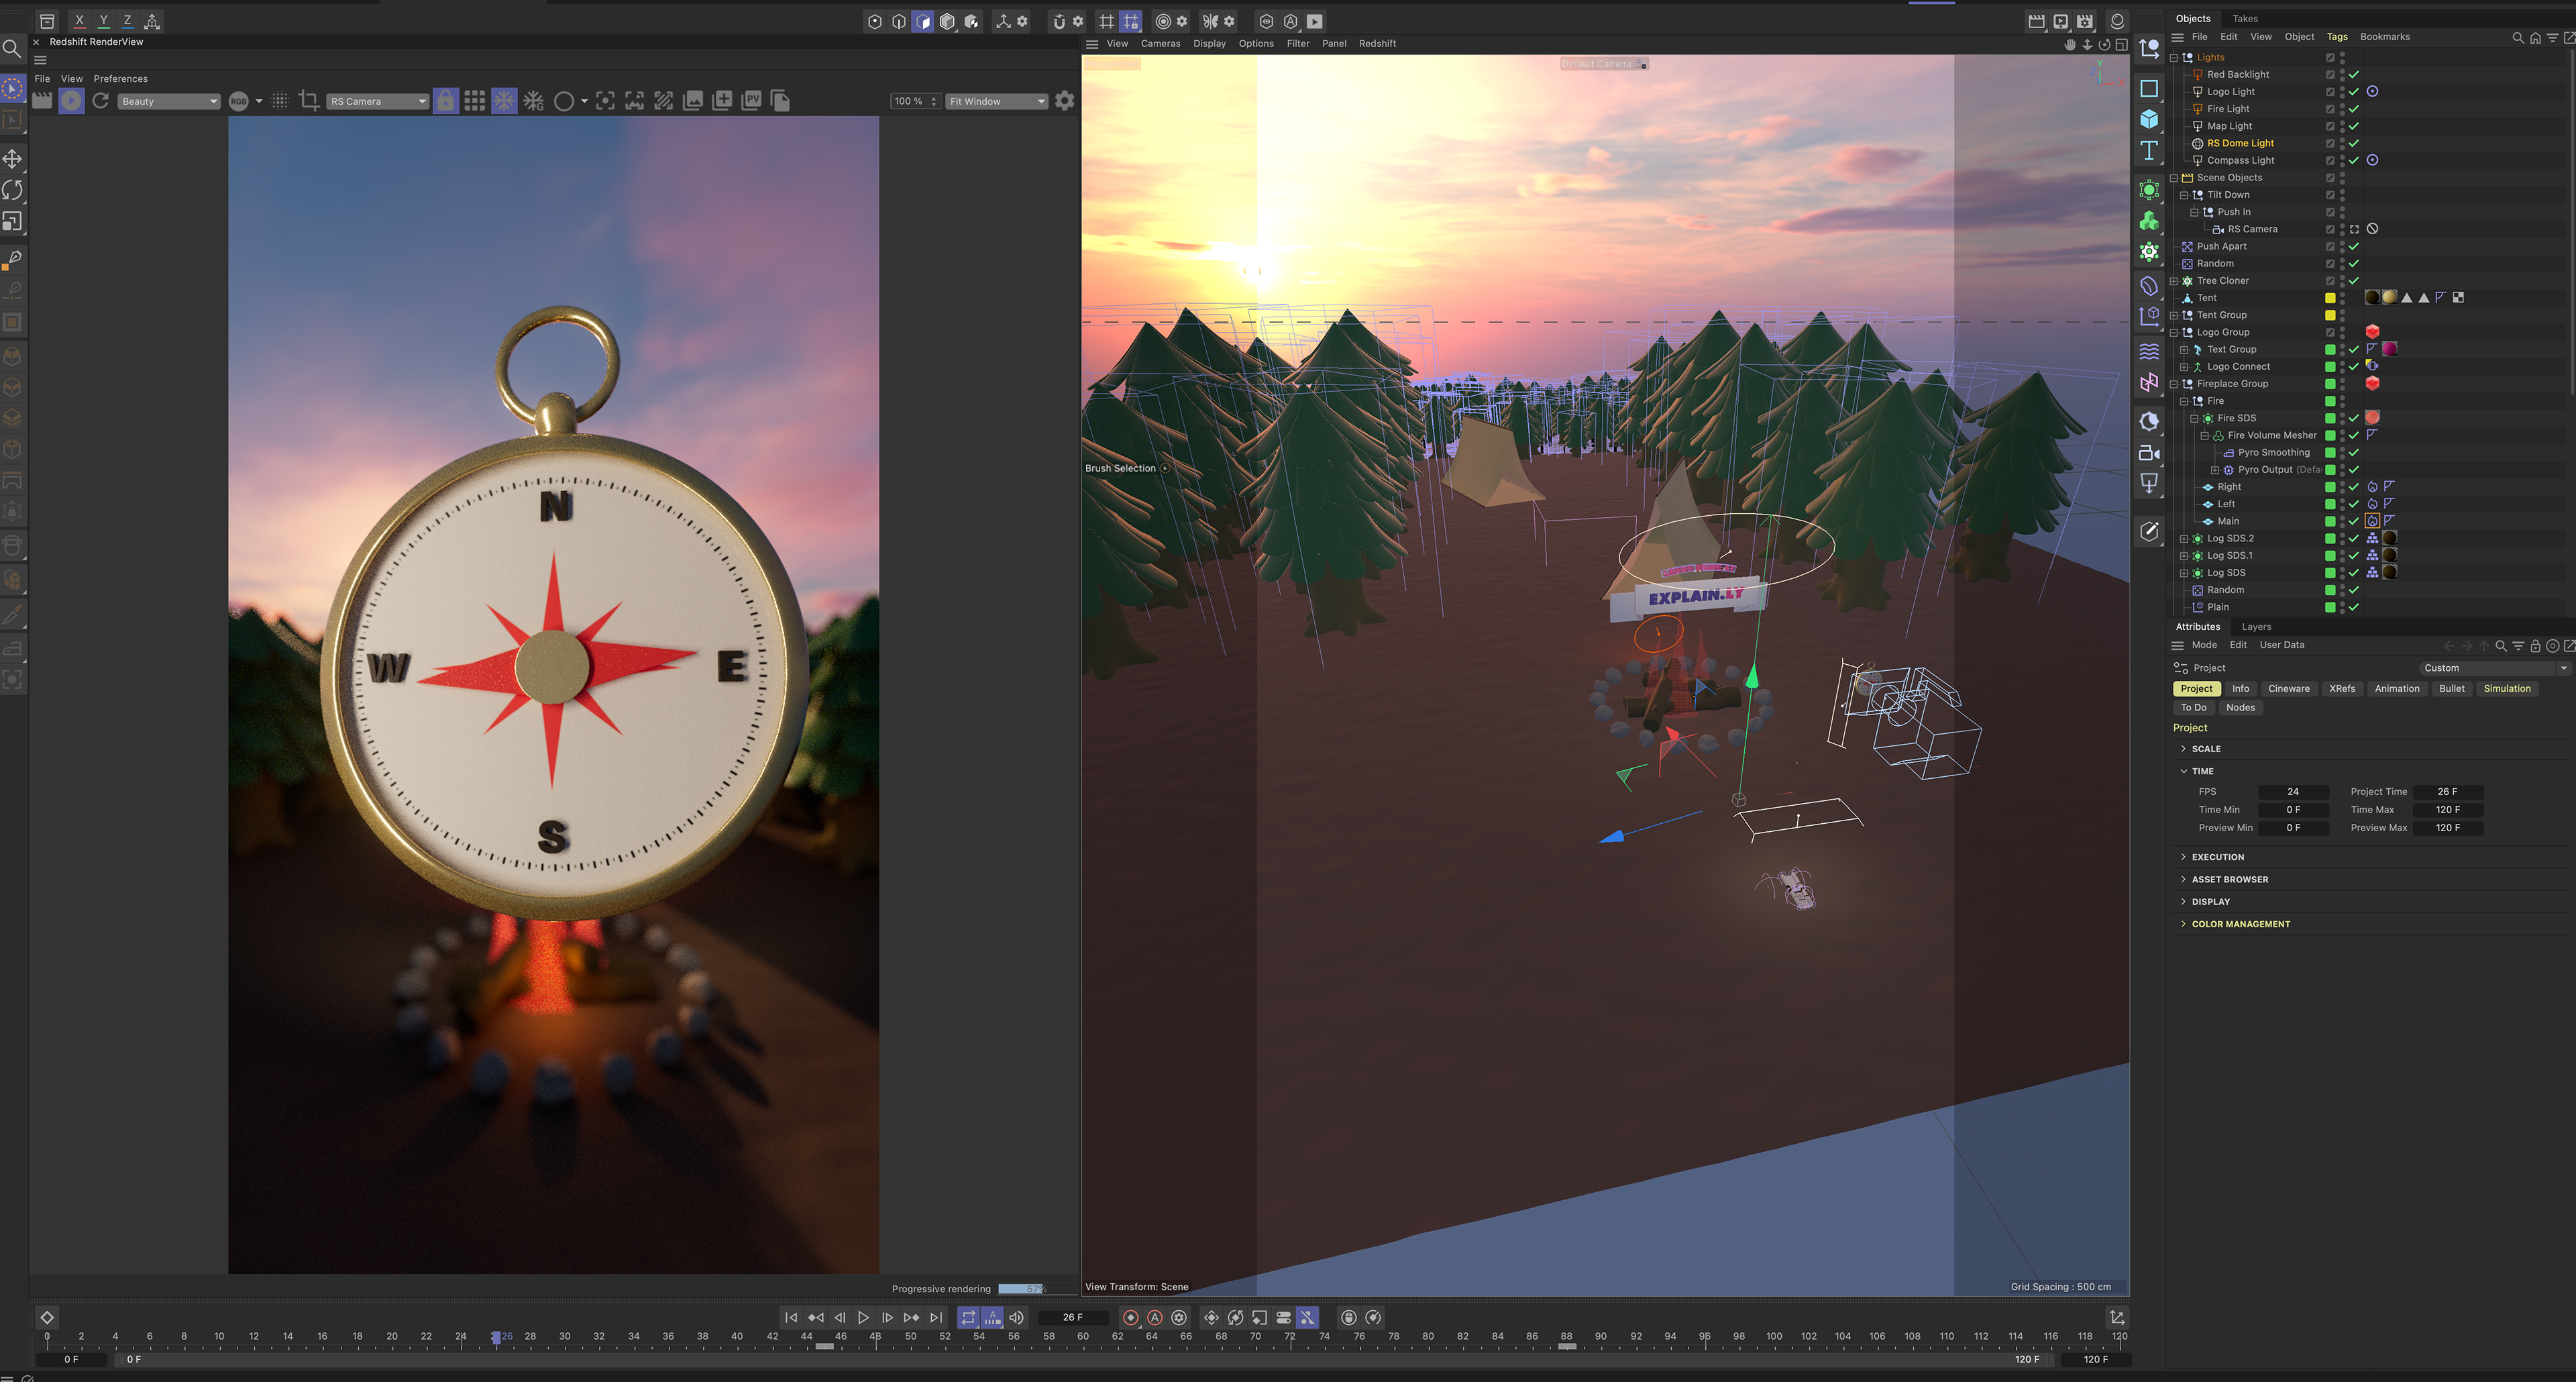Add a Cube primitive from the palette
Viewport: 2576px width, 1382px height.
[2149, 119]
